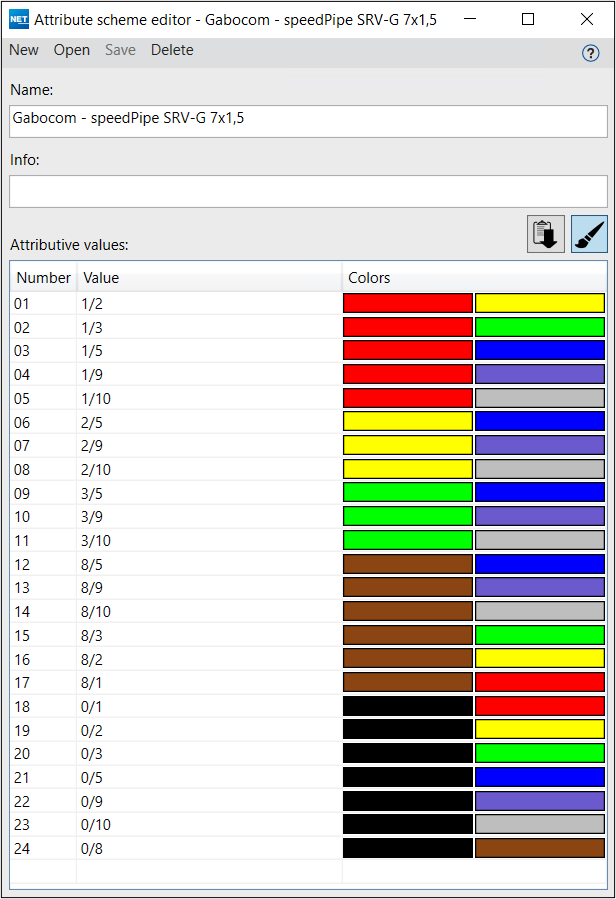Viewport: 616px width, 899px height.
Task: Click the brown swatch in row 12
Action: pyautogui.click(x=408, y=564)
